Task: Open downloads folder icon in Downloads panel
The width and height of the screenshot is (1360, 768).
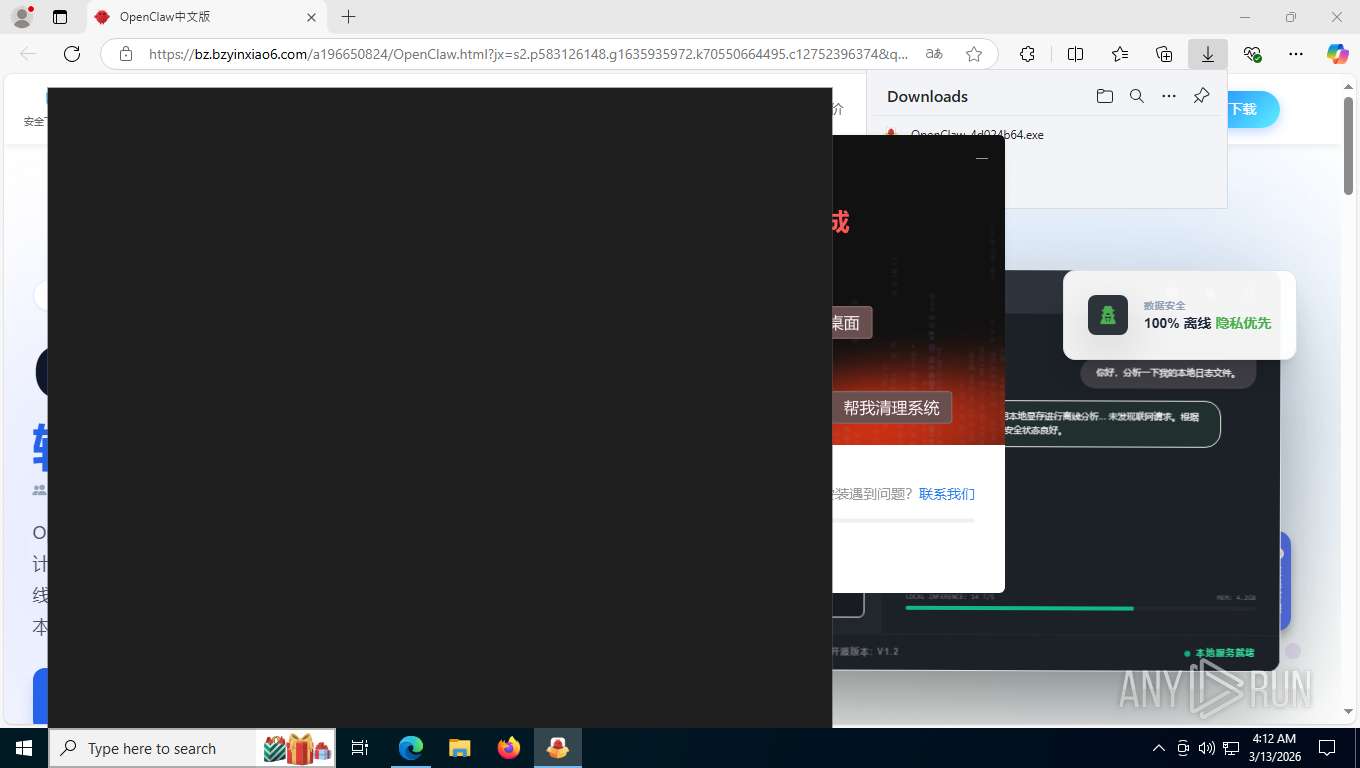Action: [x=1104, y=96]
